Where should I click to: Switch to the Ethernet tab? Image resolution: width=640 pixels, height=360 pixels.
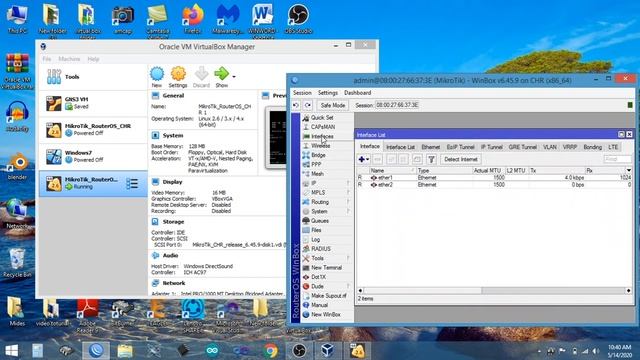tap(431, 147)
